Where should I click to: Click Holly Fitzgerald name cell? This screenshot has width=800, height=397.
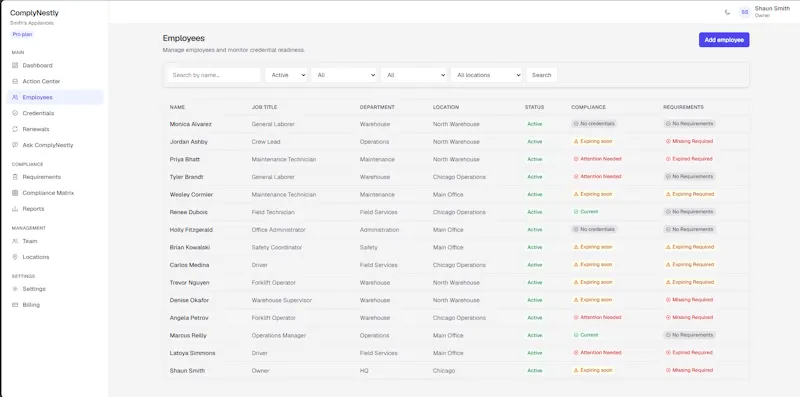pyautogui.click(x=191, y=230)
